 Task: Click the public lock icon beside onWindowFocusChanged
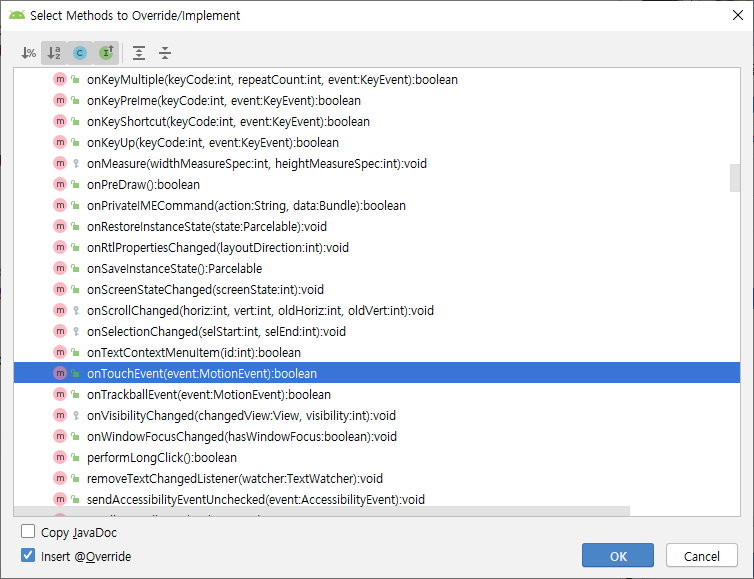(x=75, y=436)
